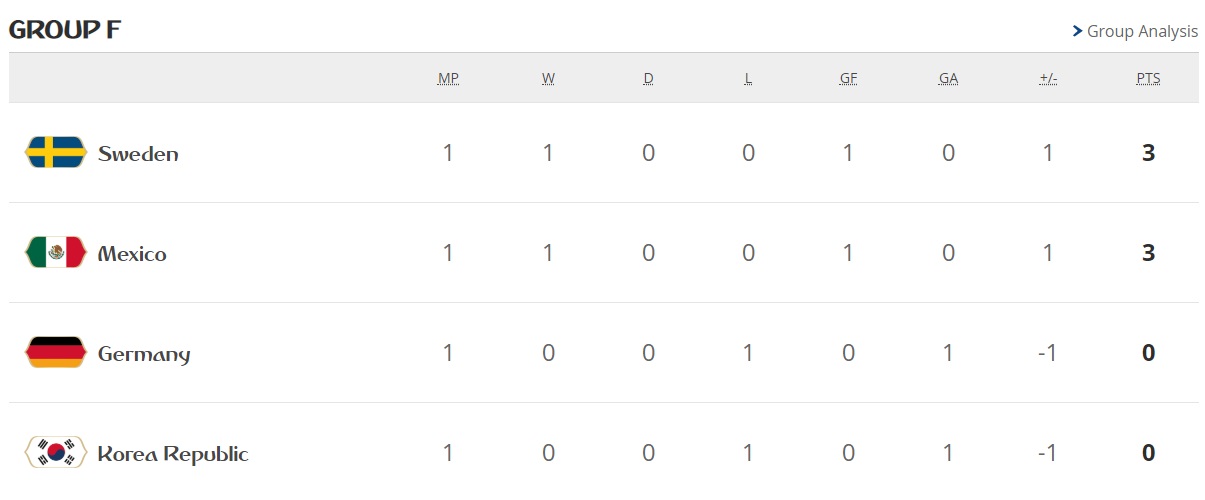Click the Korea Republic flag icon
The image size is (1205, 500).
[56, 453]
